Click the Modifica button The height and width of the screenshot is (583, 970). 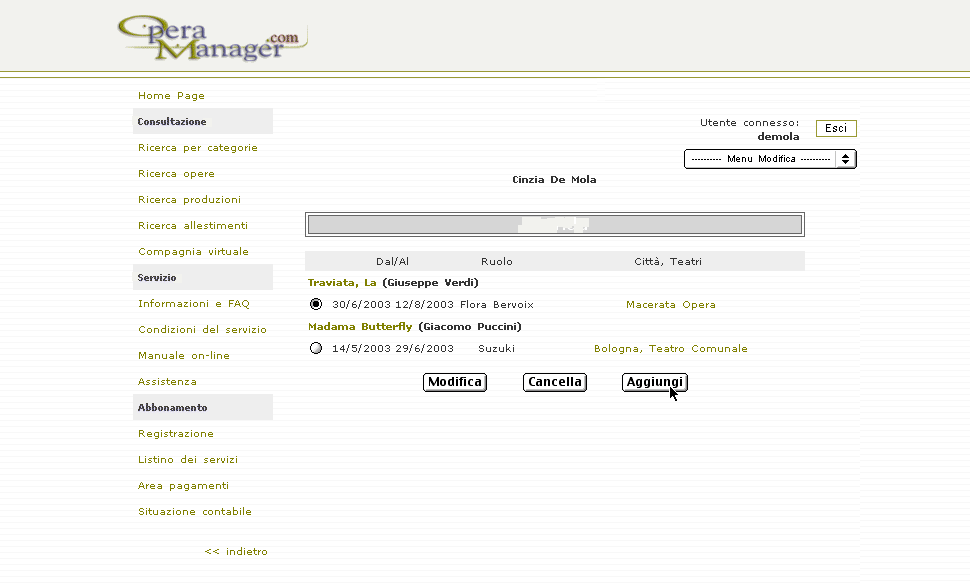point(455,382)
